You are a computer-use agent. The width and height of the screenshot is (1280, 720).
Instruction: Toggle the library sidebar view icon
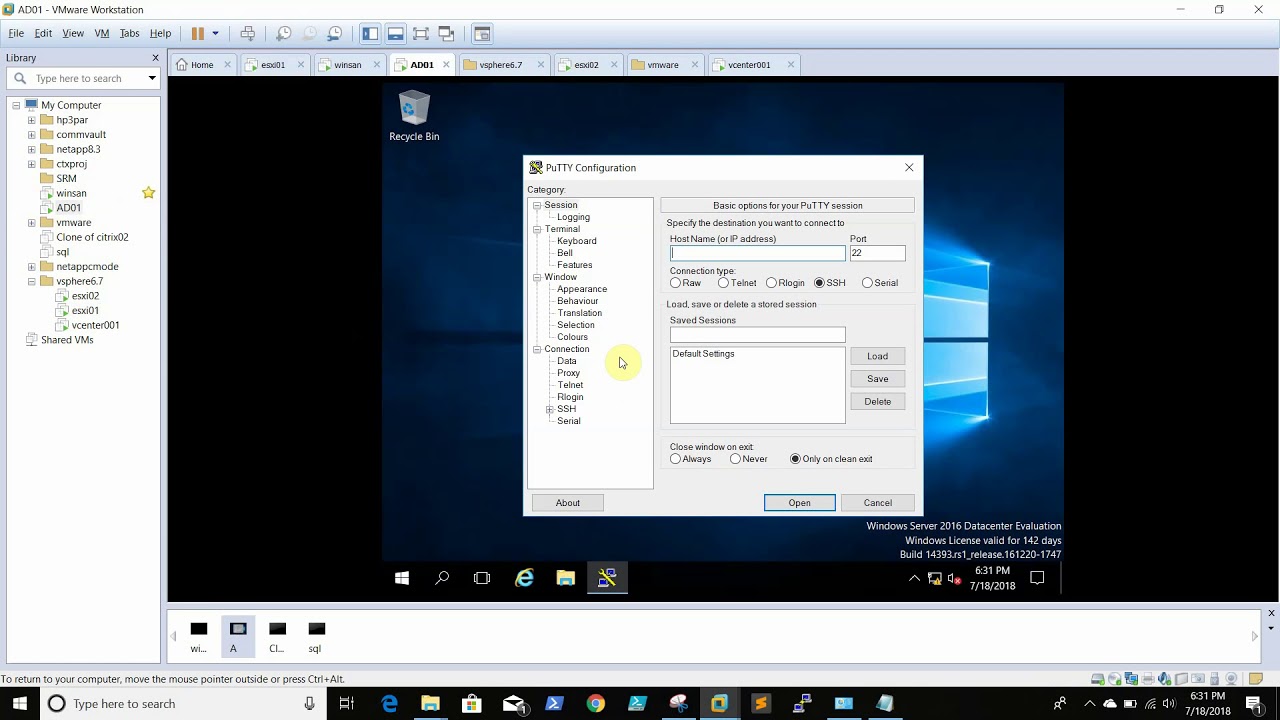point(370,33)
